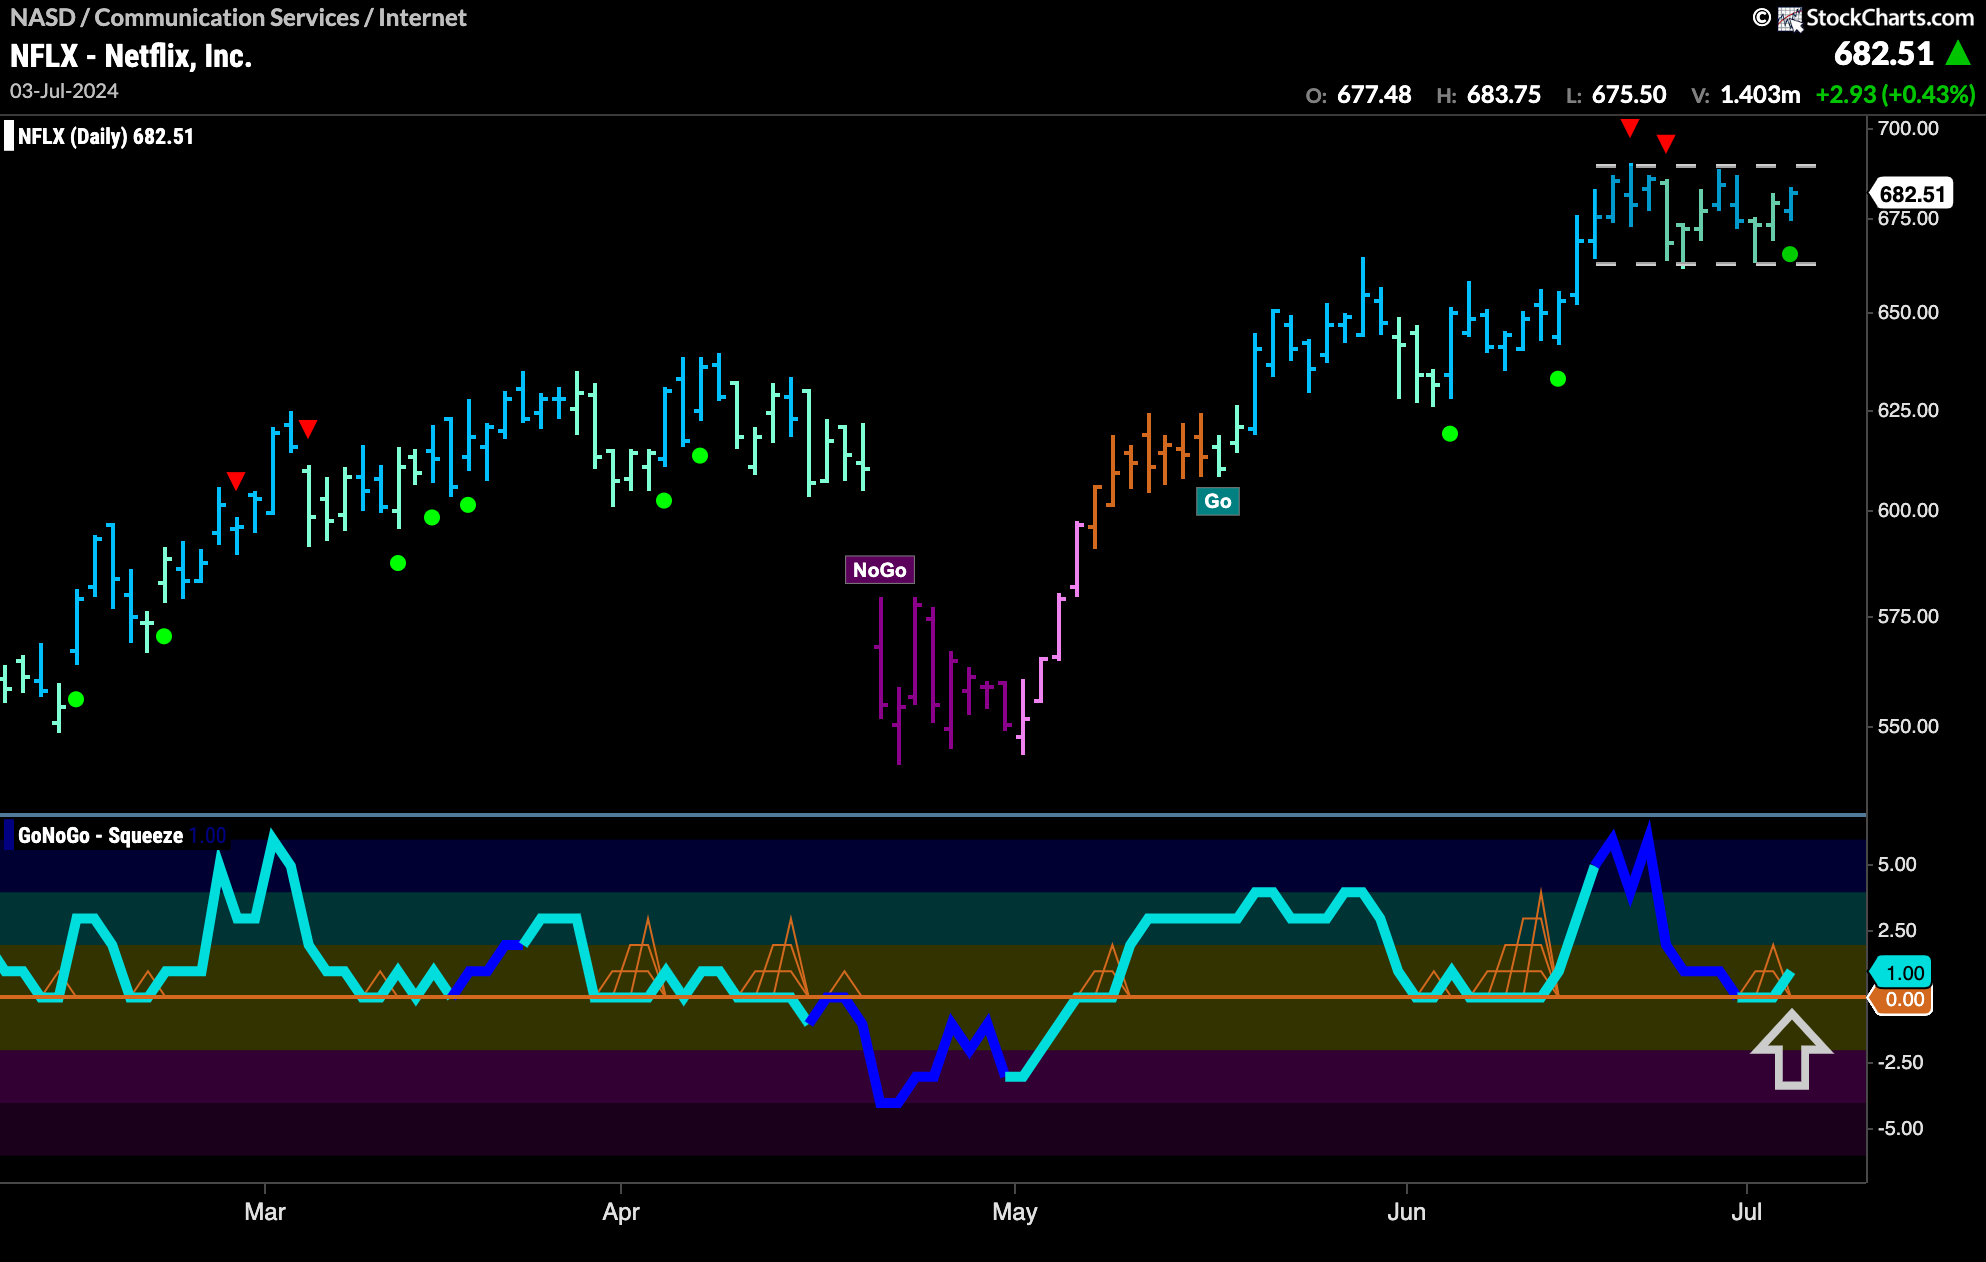1986x1262 pixels.
Task: Click the Jul axis label
Action: pos(1746,1212)
